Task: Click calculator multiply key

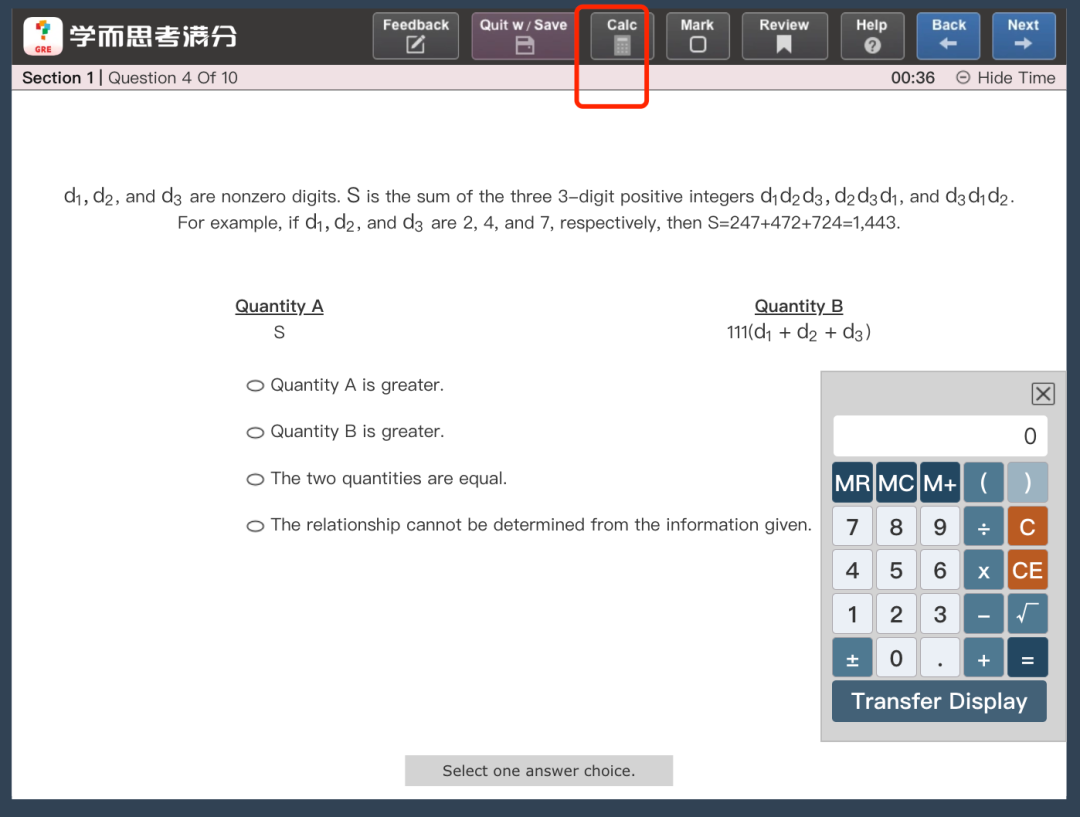Action: [984, 570]
